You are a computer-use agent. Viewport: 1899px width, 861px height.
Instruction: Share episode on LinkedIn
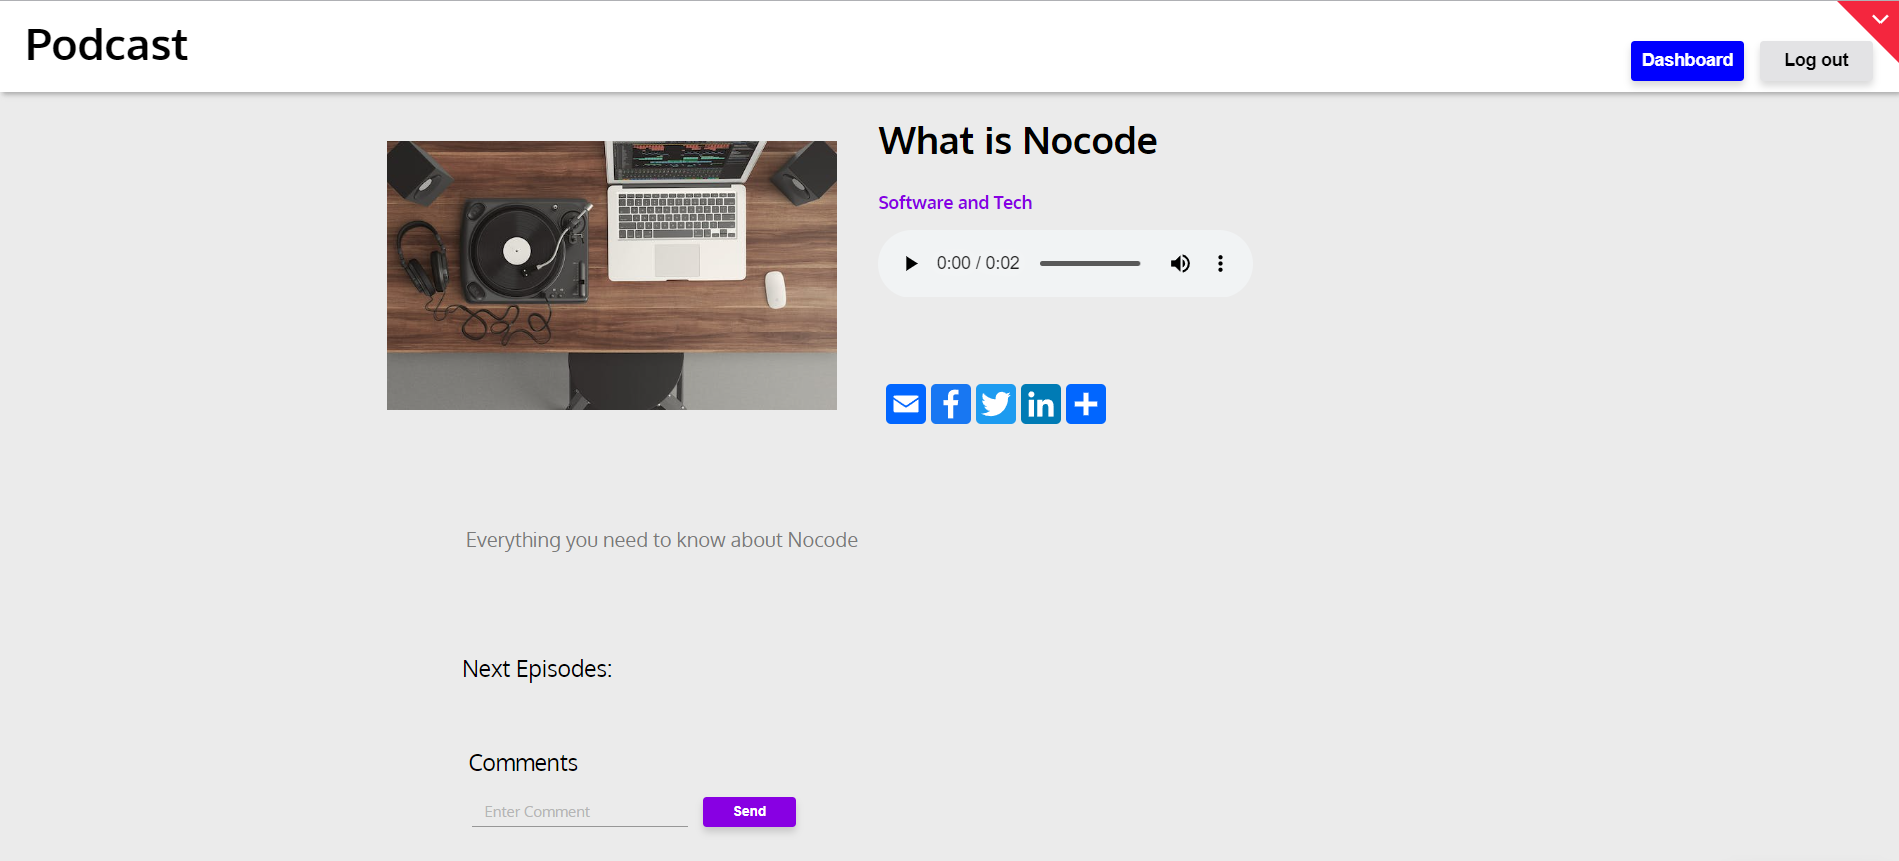coord(1041,404)
